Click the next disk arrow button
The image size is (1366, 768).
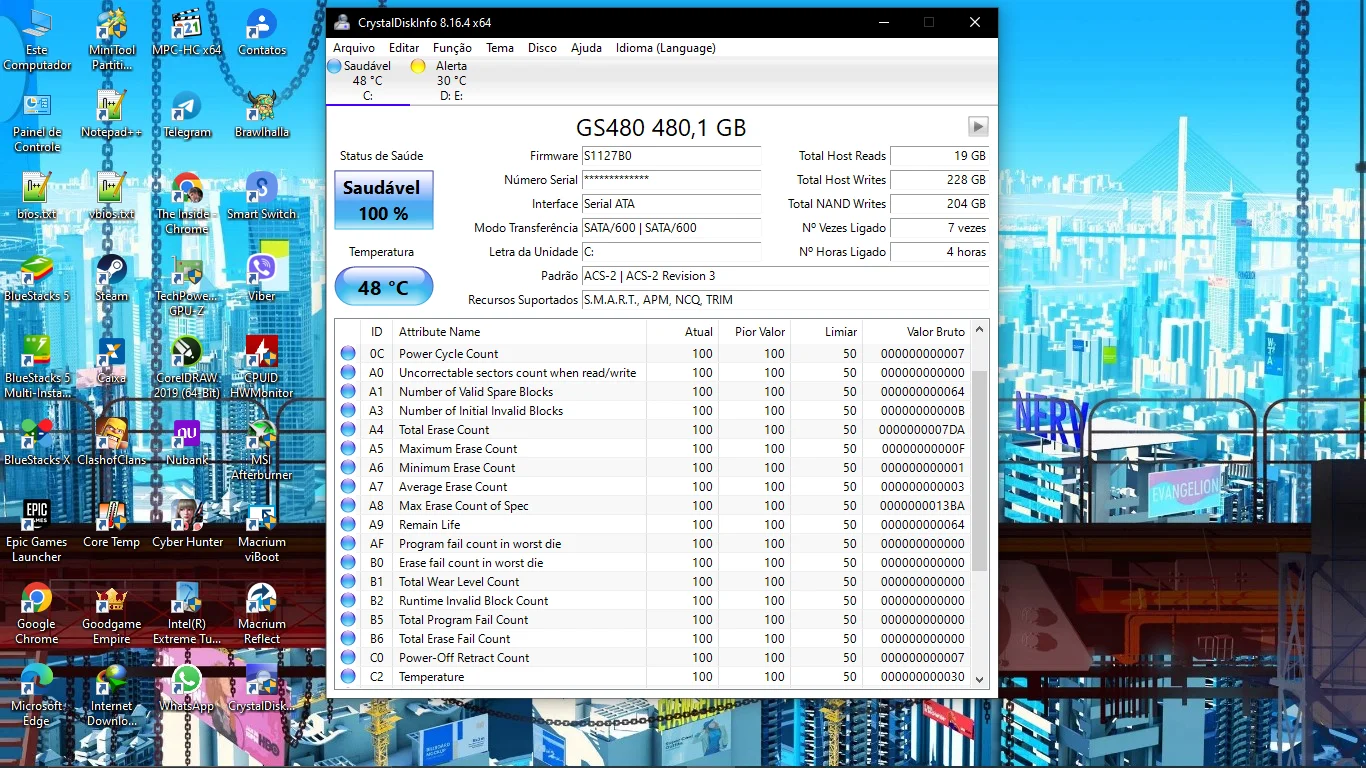[x=978, y=126]
